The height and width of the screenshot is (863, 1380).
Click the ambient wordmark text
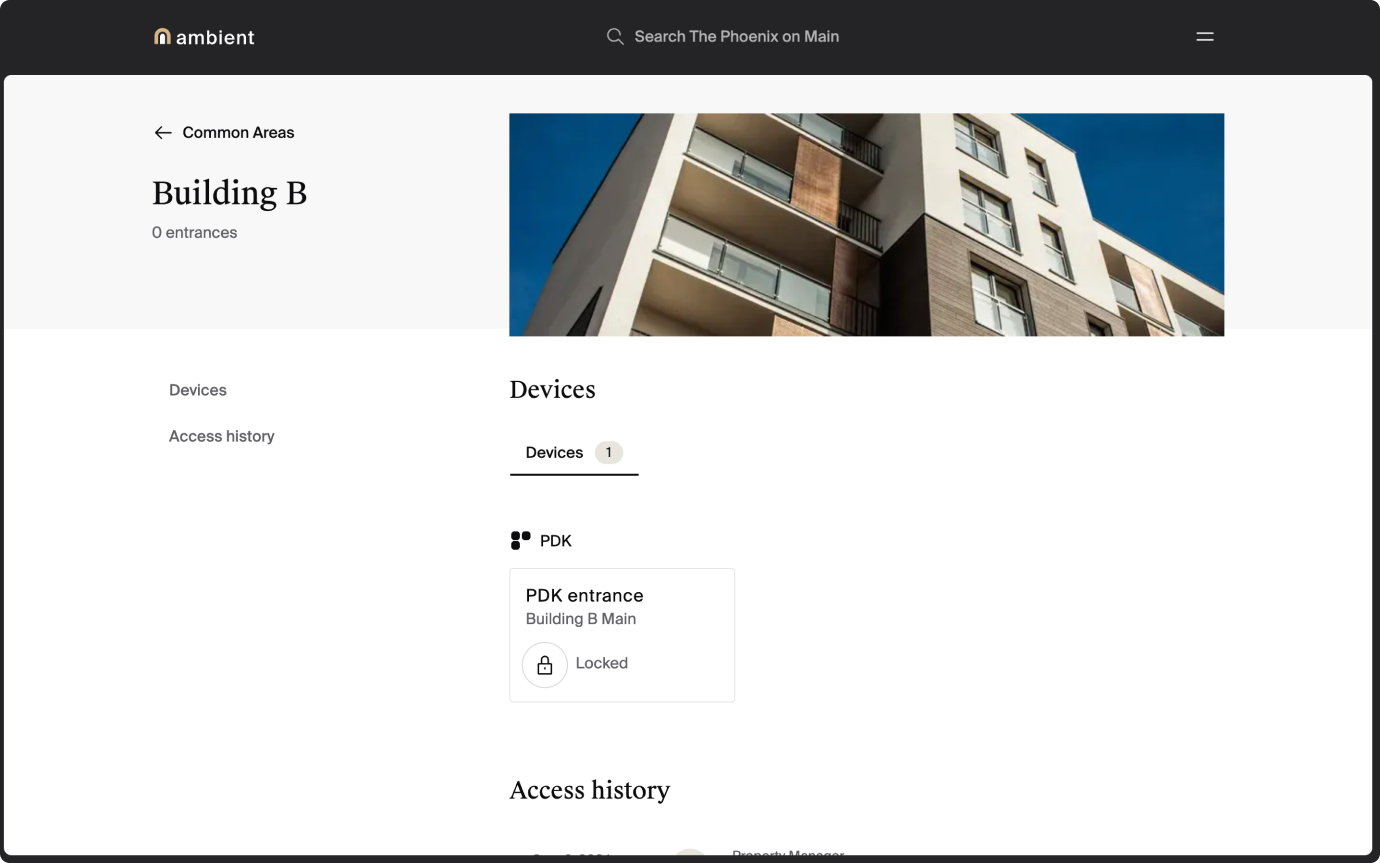(x=215, y=38)
